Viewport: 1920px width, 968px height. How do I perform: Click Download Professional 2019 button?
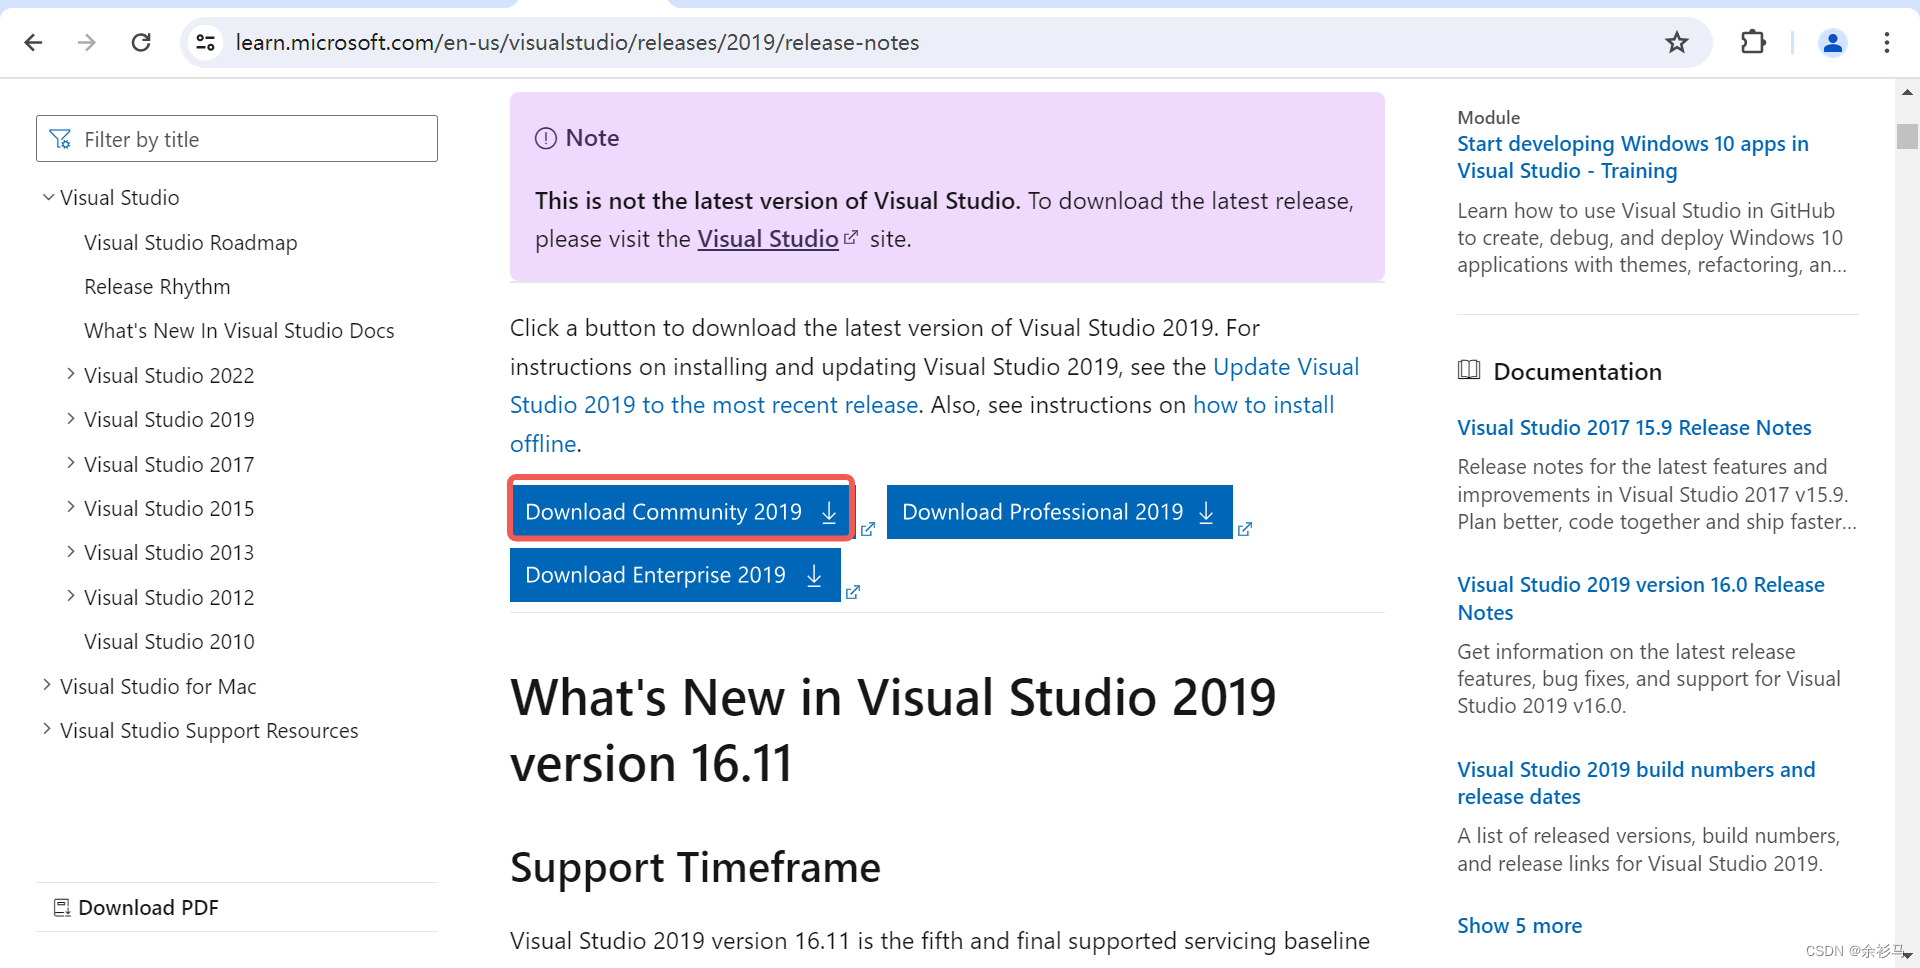(1059, 512)
